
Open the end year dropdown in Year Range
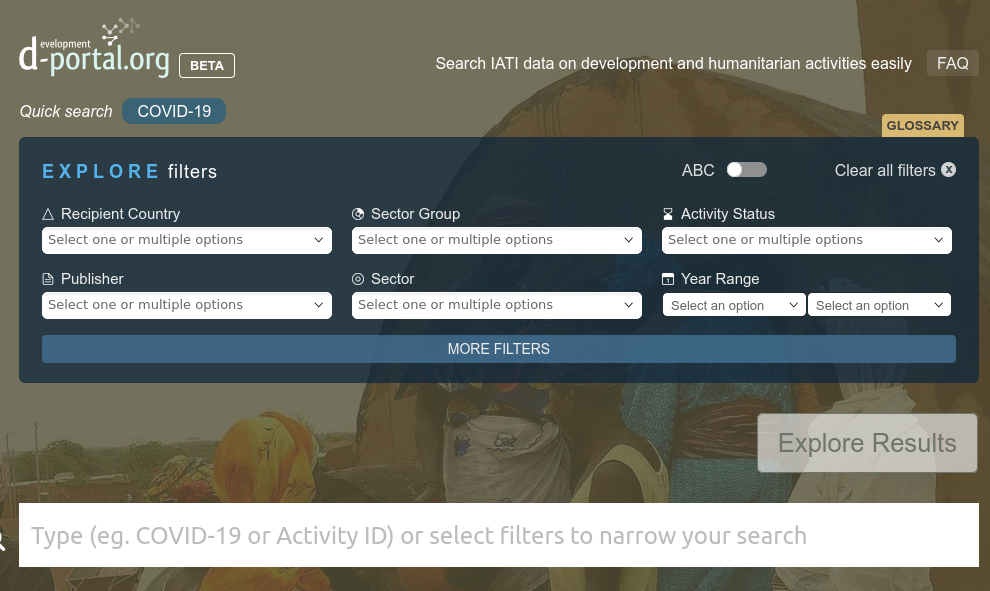tap(879, 305)
